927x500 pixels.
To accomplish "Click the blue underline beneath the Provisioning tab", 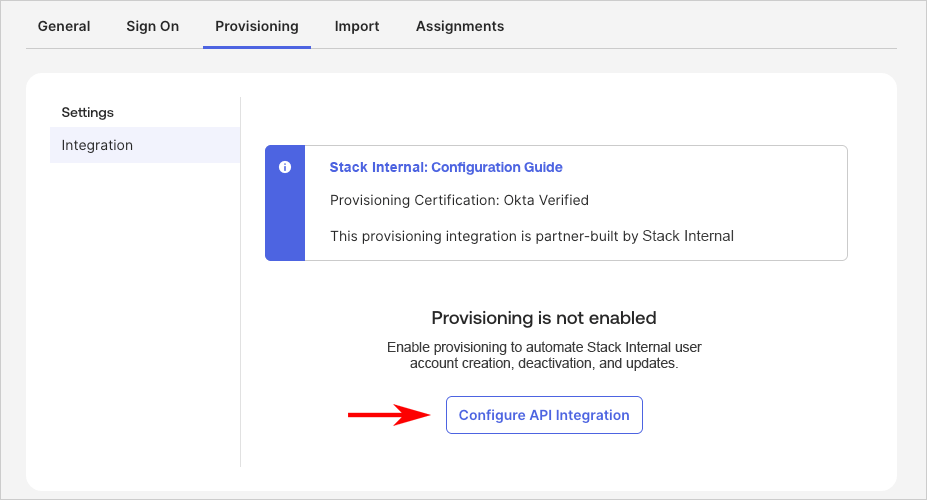I will click(257, 46).
